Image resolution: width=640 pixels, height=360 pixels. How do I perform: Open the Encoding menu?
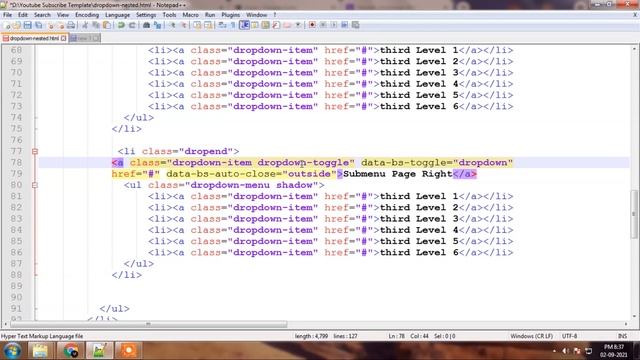tap(87, 15)
